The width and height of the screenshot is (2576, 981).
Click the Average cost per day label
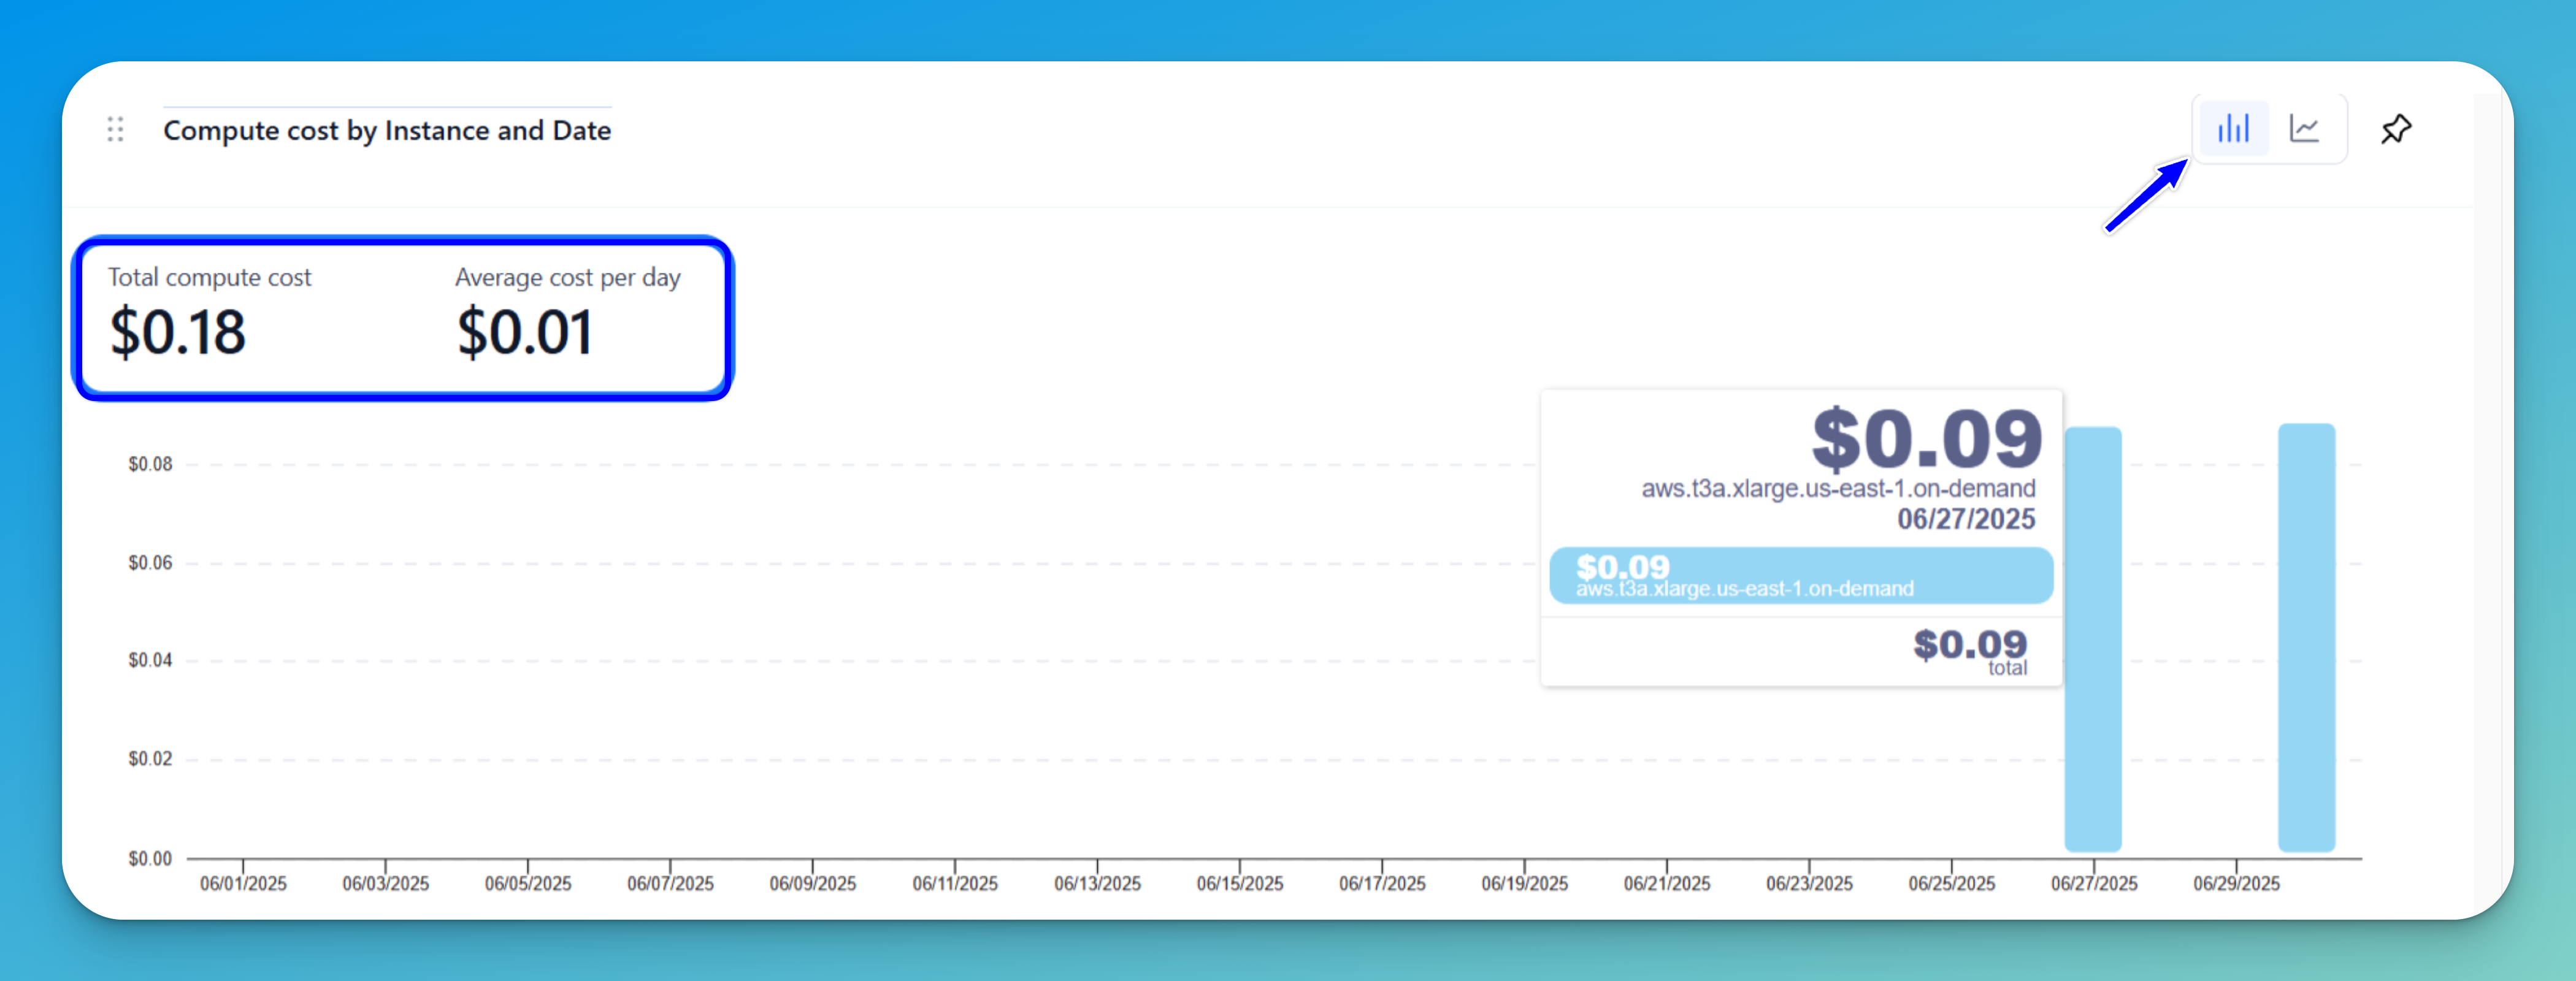click(567, 277)
